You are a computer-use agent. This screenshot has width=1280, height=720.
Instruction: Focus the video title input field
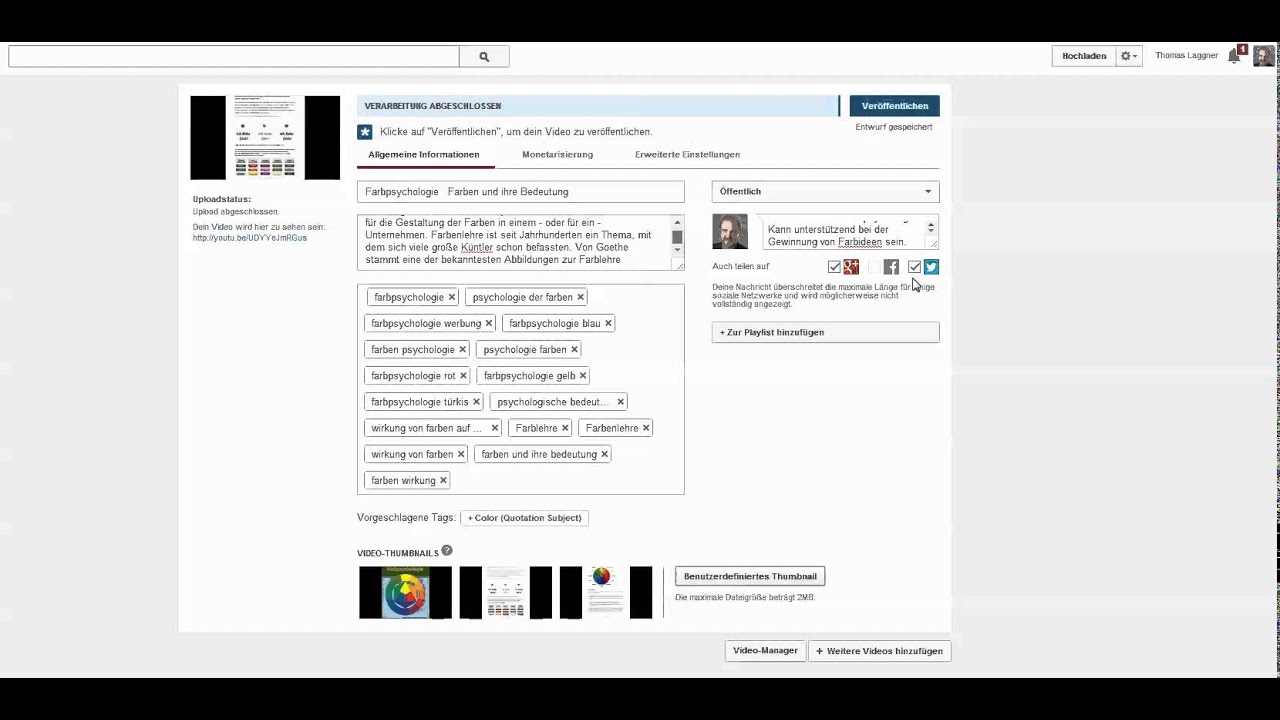(x=521, y=191)
